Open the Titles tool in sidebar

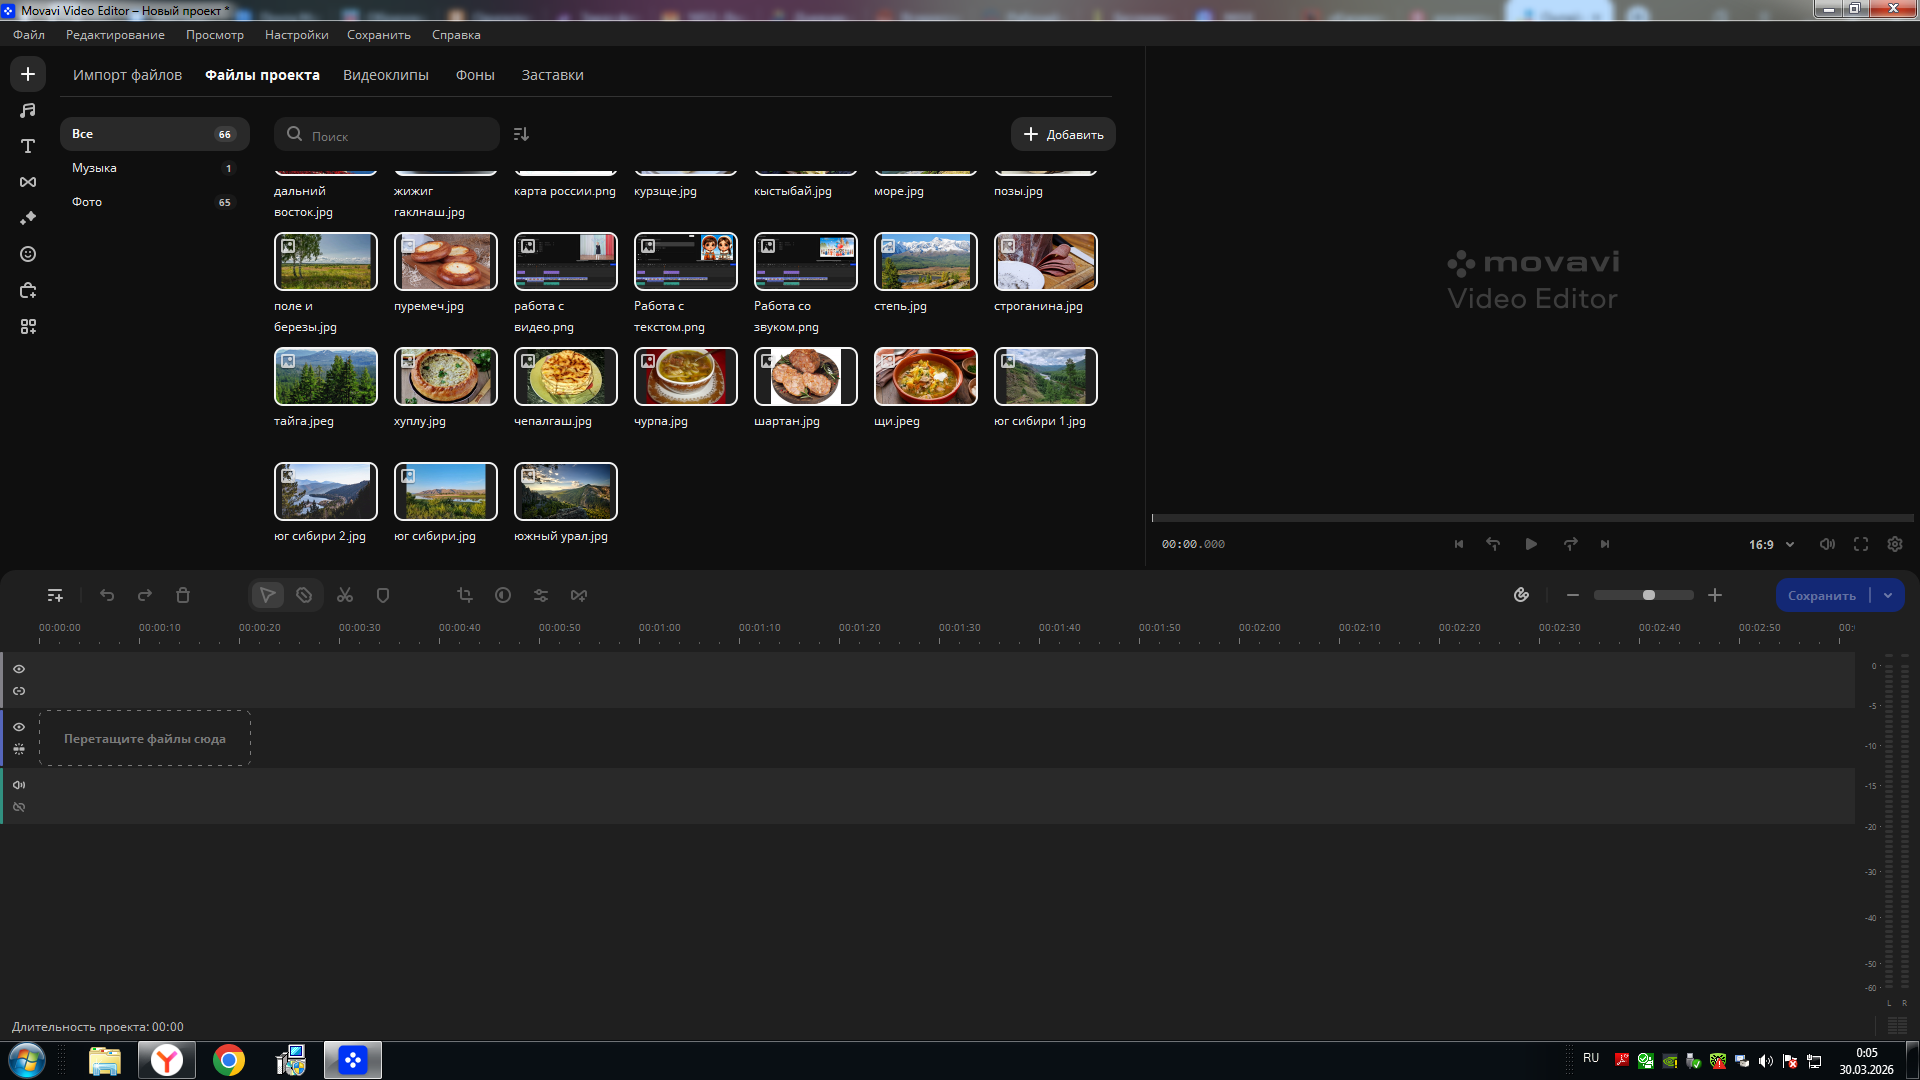(28, 146)
